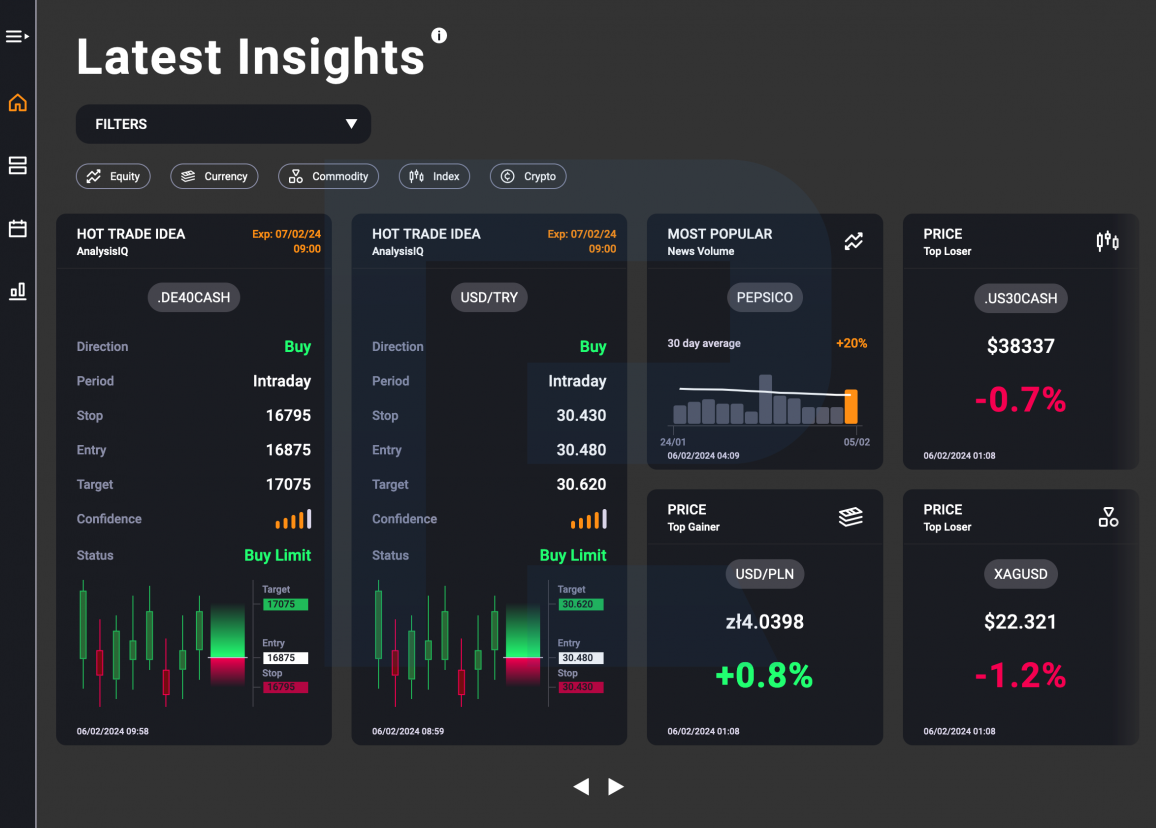Toggle the Commodity filter chip
This screenshot has height=828, width=1156.
tap(328, 176)
